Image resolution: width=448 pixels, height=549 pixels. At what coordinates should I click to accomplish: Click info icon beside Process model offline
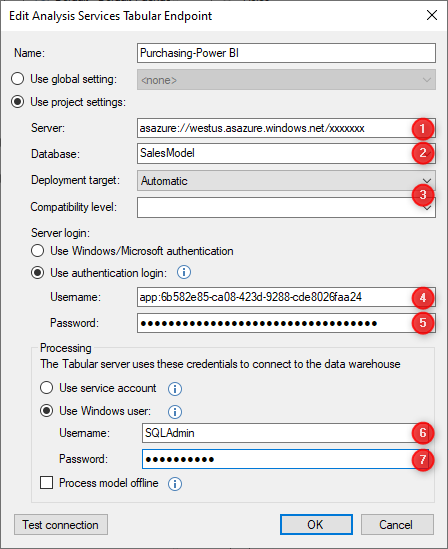click(x=175, y=484)
